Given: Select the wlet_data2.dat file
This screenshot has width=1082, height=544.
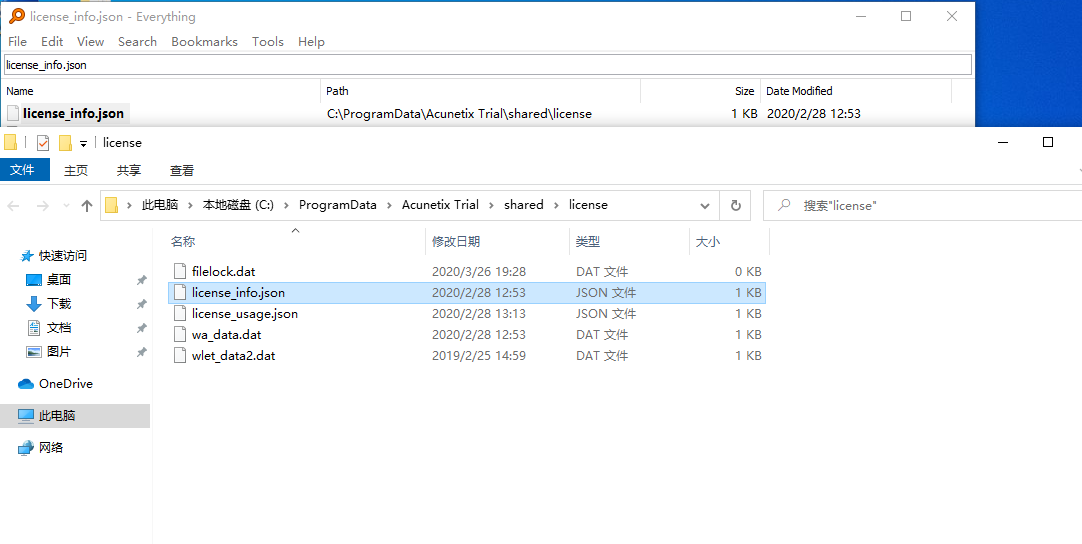Looking at the screenshot, I should [x=233, y=356].
